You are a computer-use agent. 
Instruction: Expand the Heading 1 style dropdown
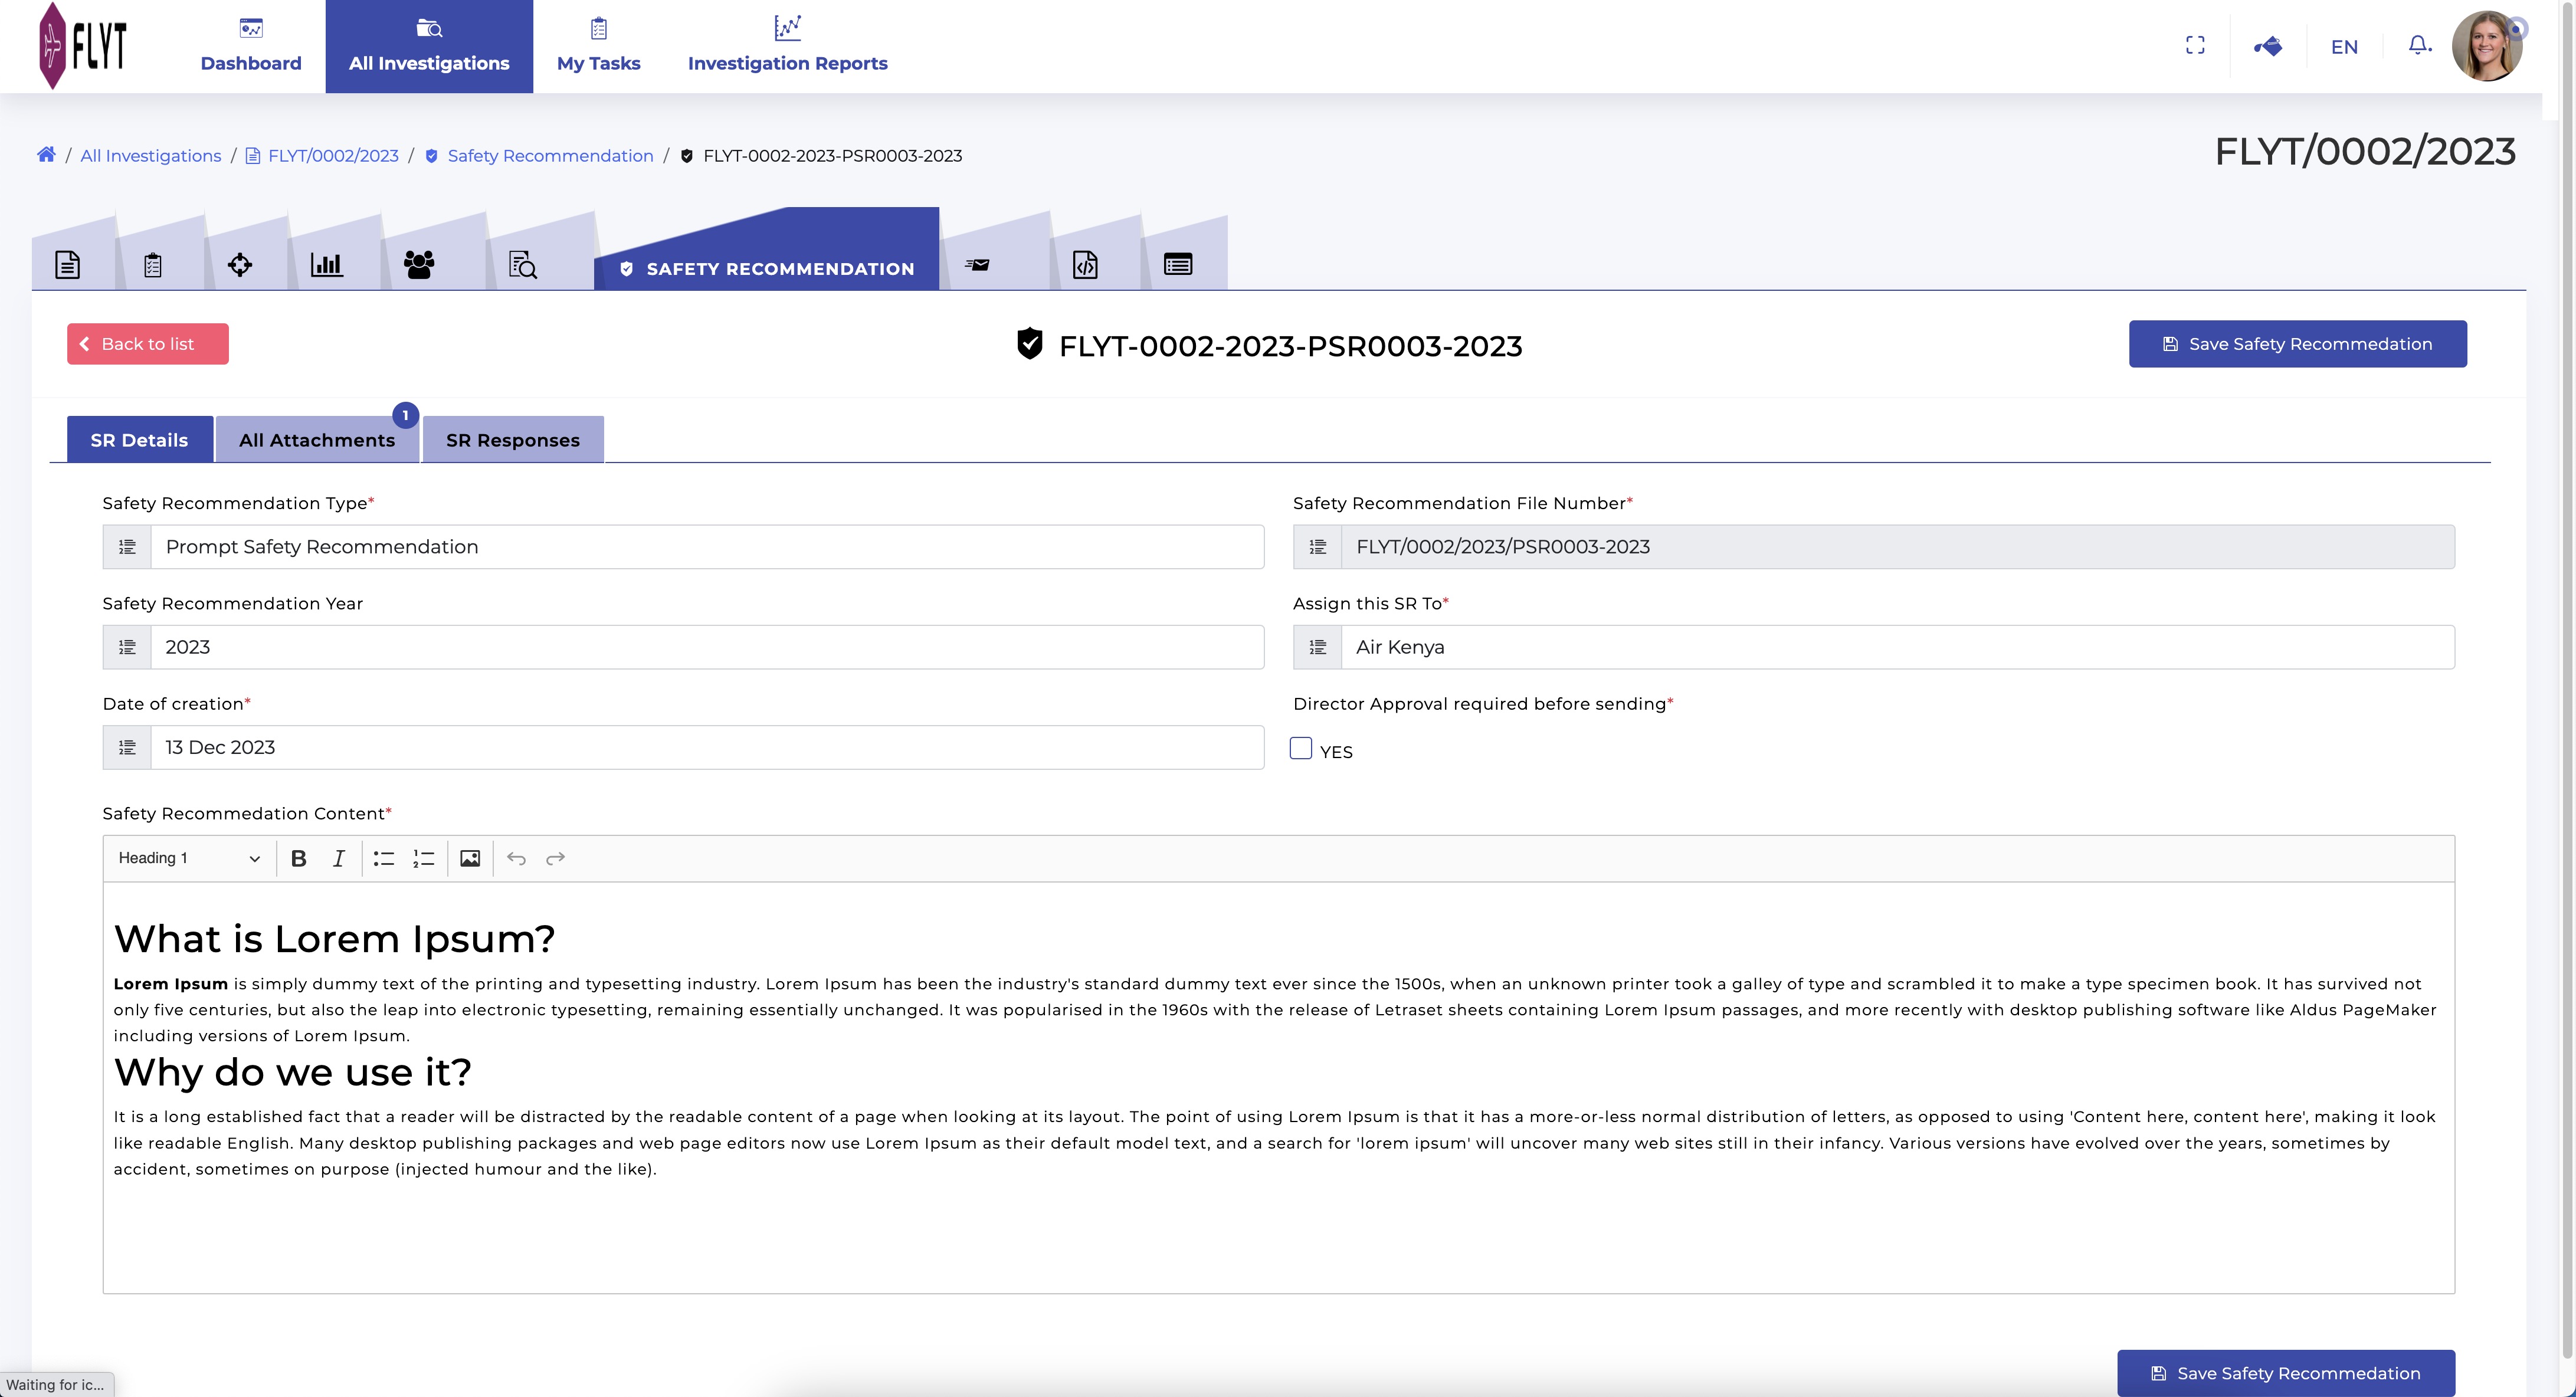tap(189, 858)
